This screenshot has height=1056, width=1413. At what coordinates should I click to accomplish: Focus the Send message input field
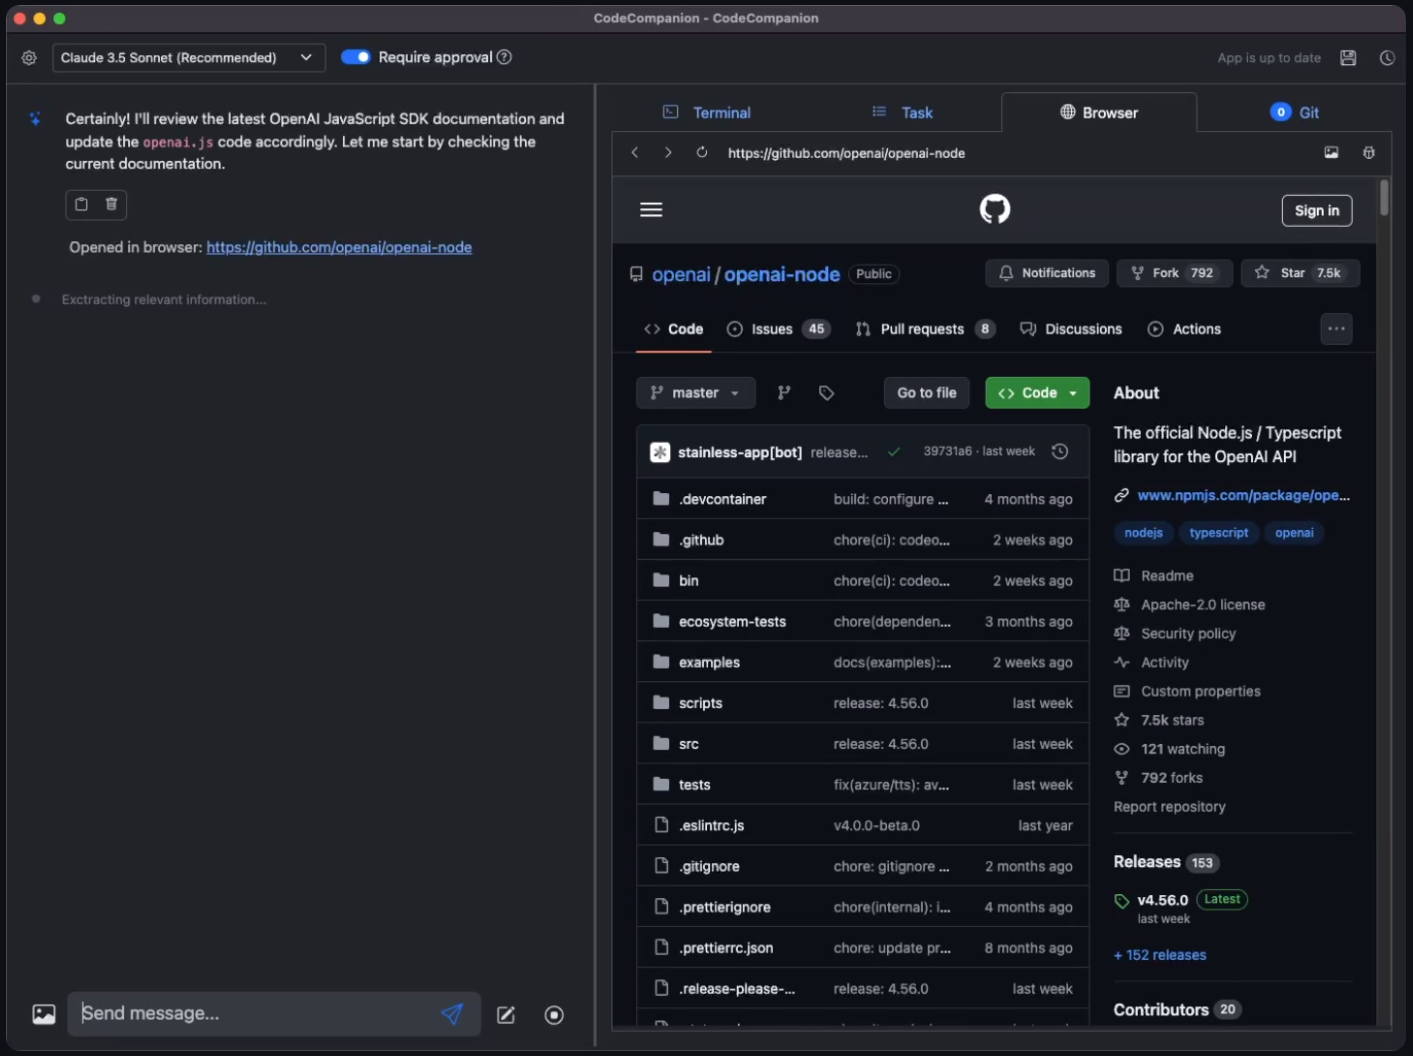click(x=254, y=1013)
